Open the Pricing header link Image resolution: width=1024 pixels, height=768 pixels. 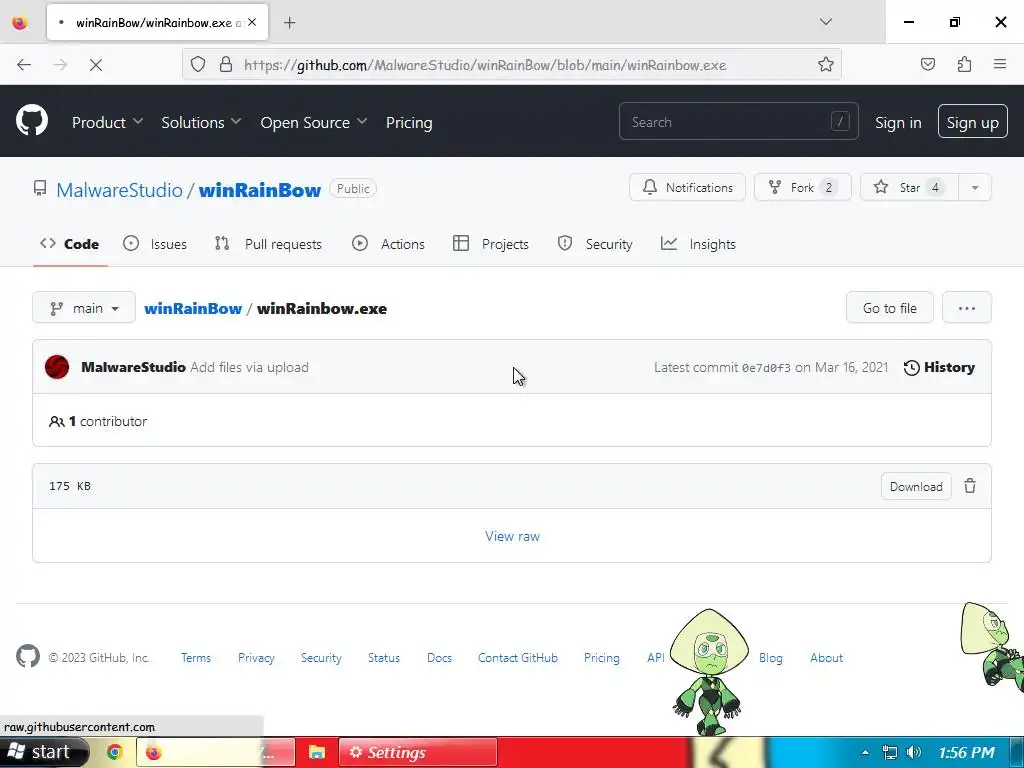[409, 122]
